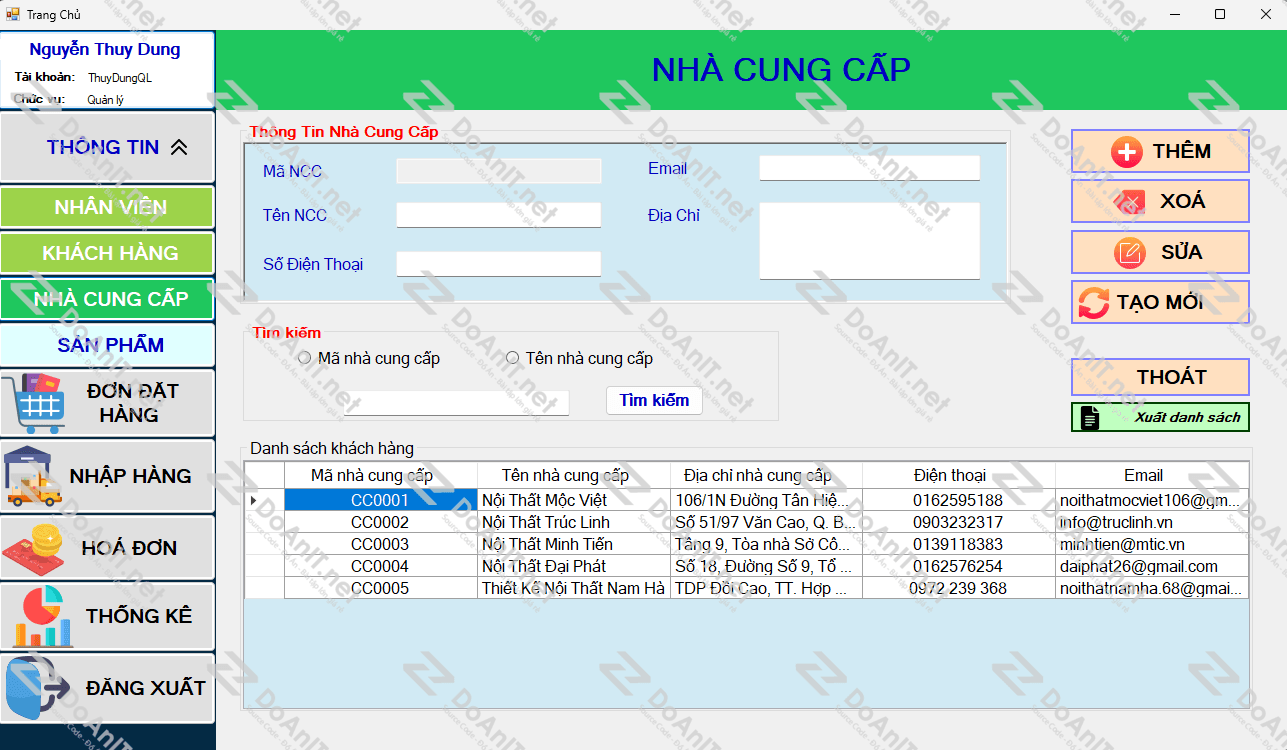Open the NHÂN VIÊN section
This screenshot has width=1287, height=750.
point(108,207)
